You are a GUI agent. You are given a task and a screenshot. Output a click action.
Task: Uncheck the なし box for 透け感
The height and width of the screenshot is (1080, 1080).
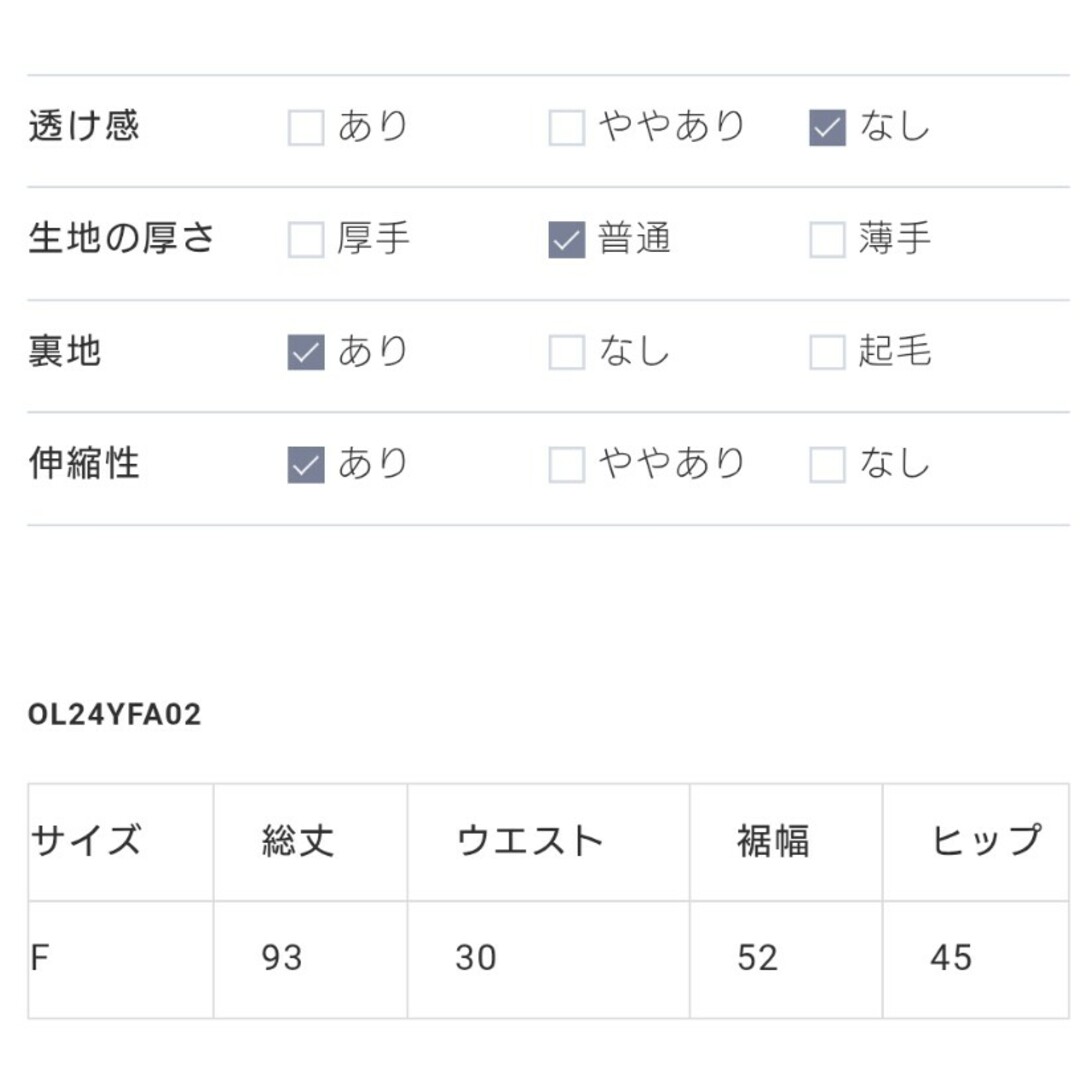pos(827,127)
